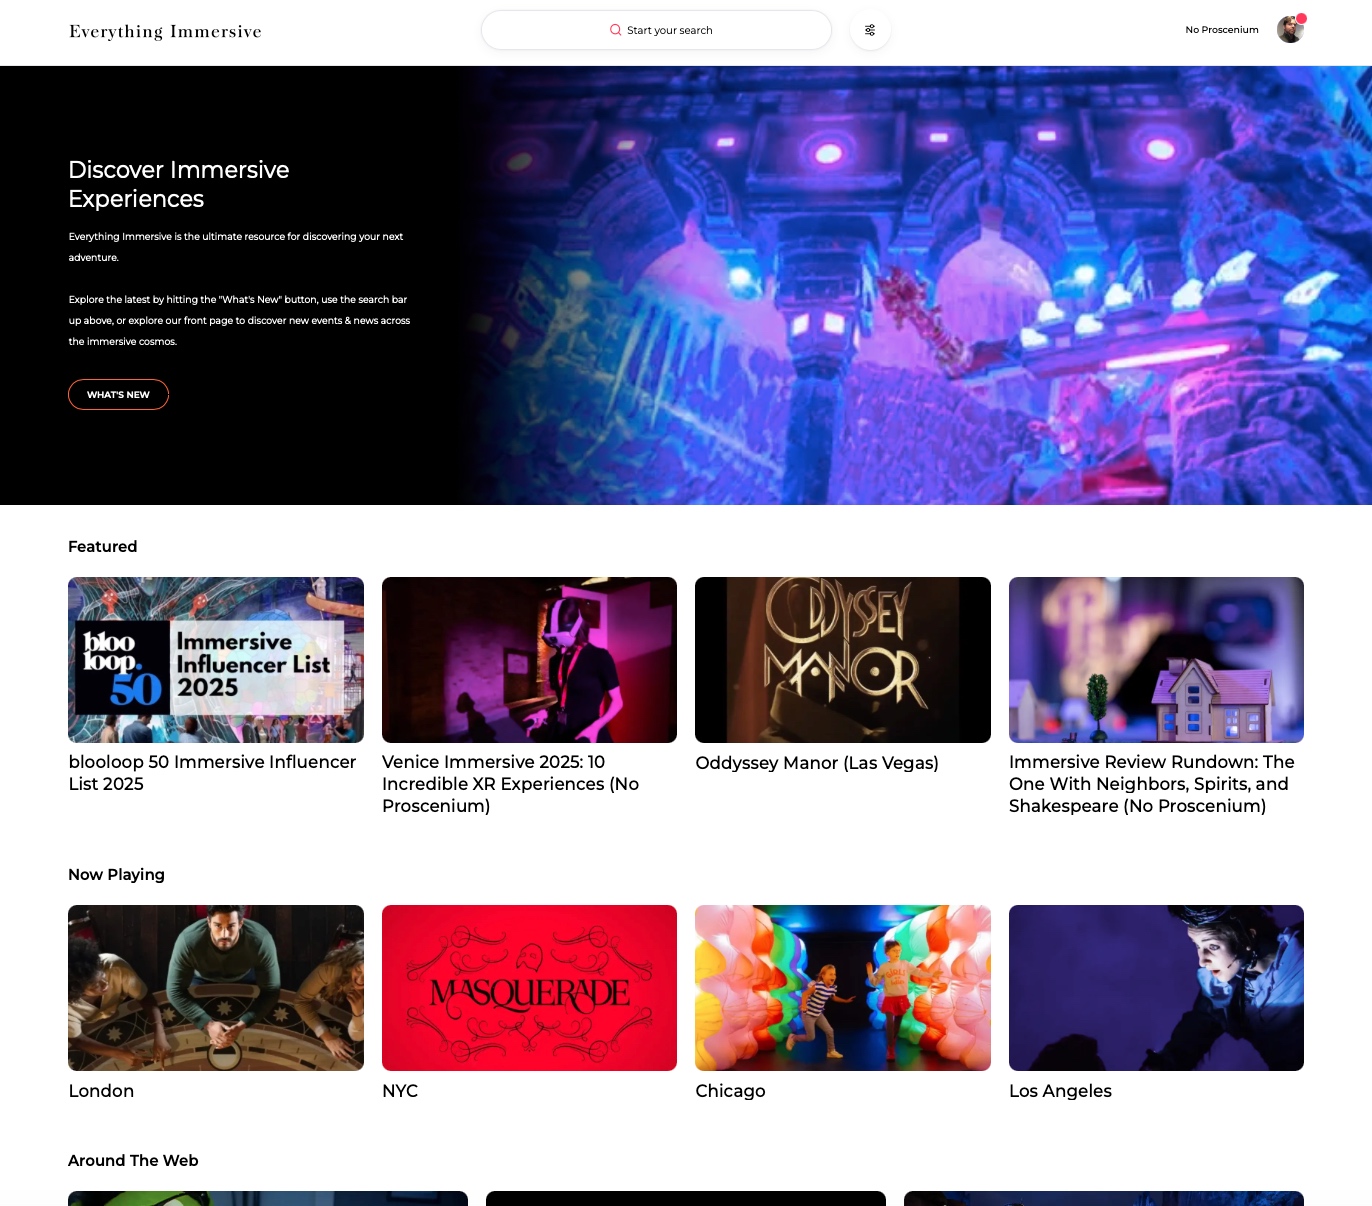Click the Oddyssey Manor (Las Vegas) title

point(816,763)
